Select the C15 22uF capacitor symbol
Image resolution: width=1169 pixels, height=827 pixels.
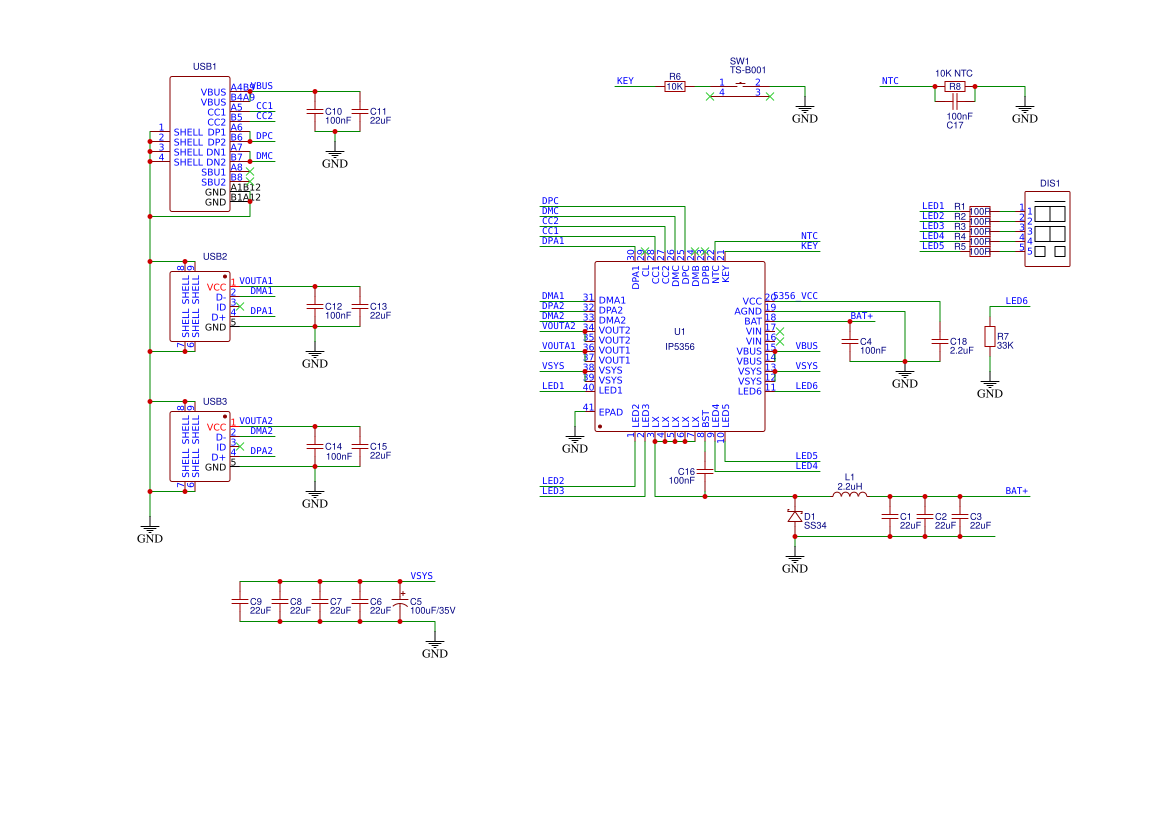pyautogui.click(x=360, y=447)
